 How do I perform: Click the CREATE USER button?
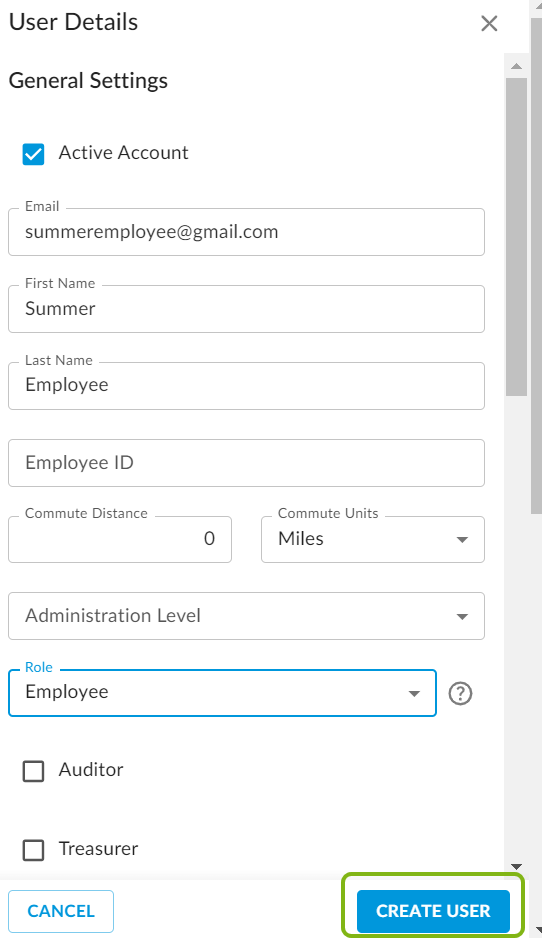433,910
